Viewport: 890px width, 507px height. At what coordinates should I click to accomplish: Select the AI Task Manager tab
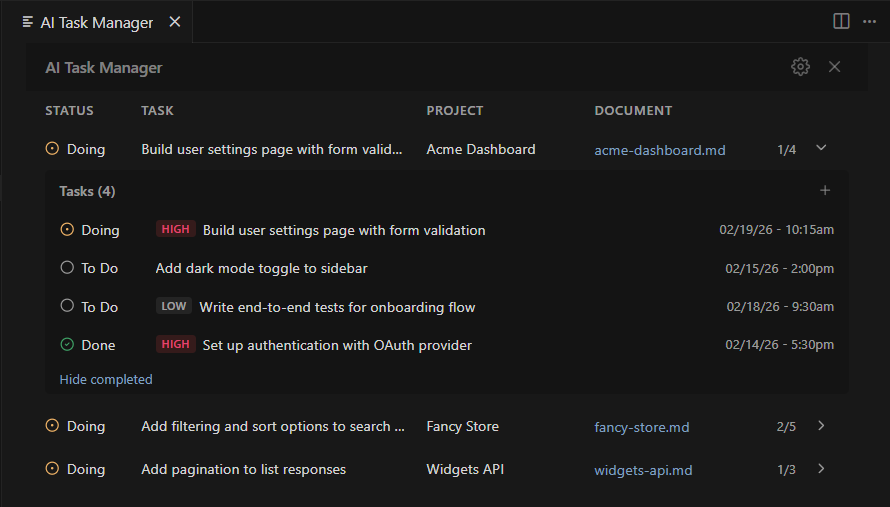tap(96, 22)
